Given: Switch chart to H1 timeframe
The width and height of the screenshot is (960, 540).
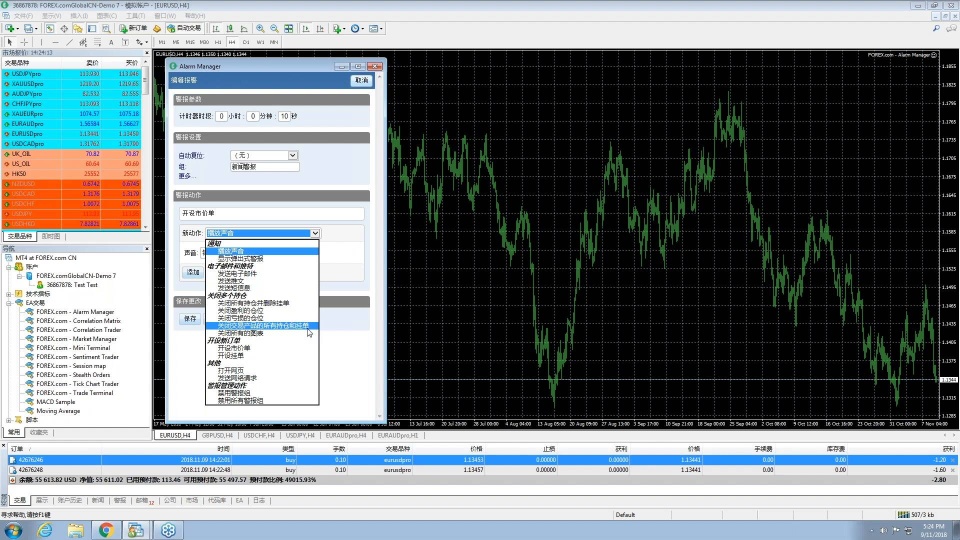Looking at the screenshot, I should click(218, 42).
